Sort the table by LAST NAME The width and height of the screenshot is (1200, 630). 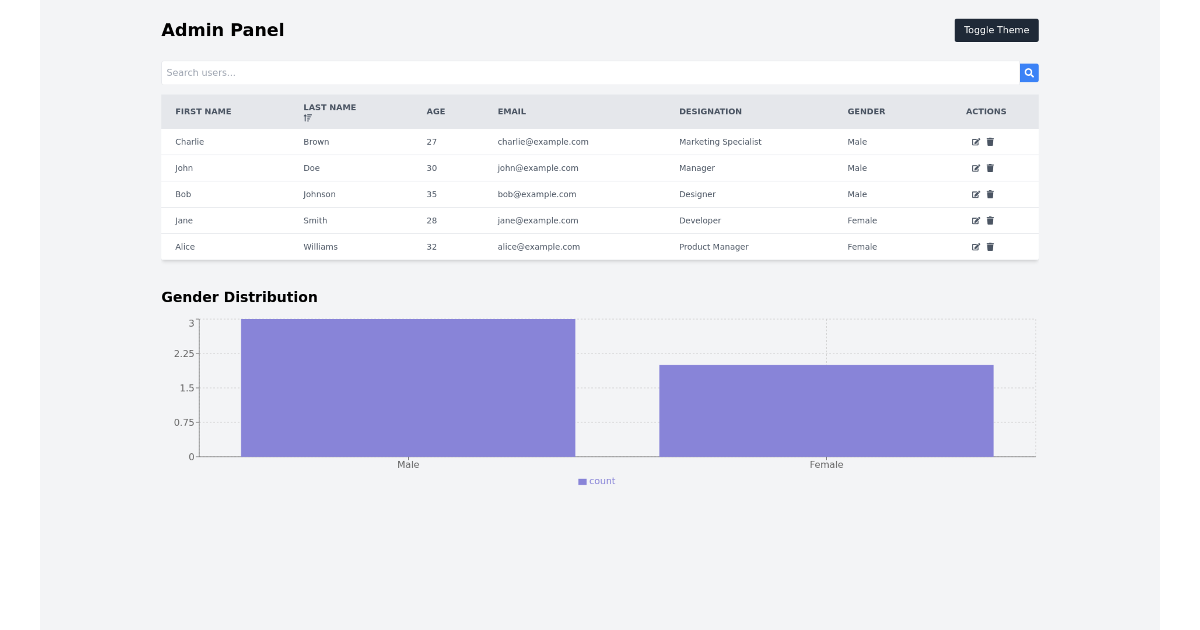click(x=329, y=106)
